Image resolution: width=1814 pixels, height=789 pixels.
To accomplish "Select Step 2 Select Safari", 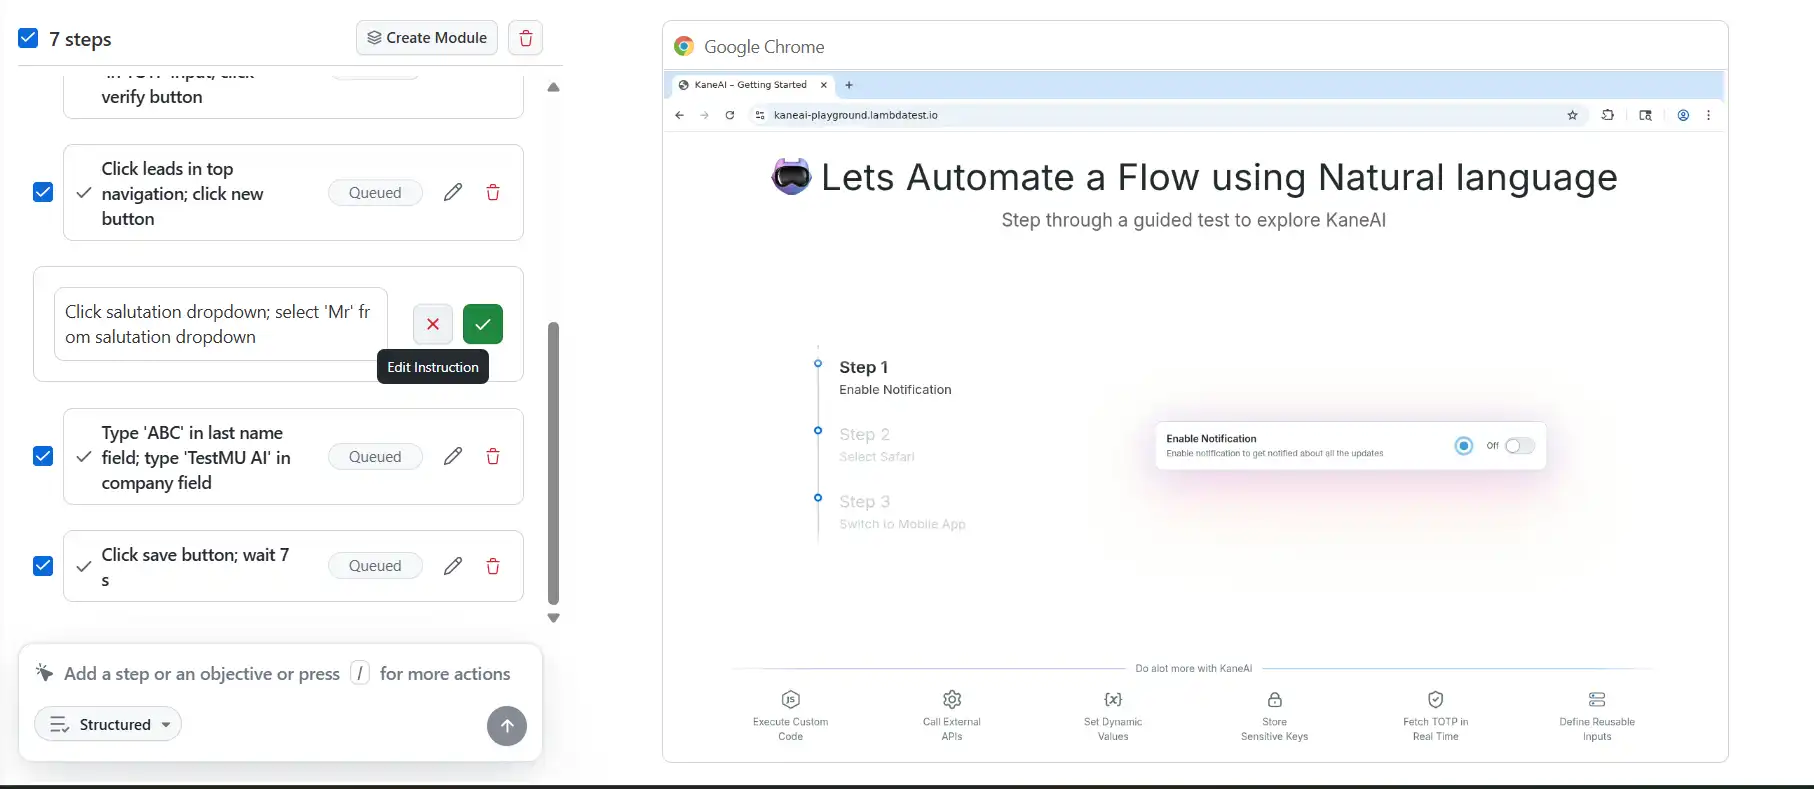I will coord(877,445).
